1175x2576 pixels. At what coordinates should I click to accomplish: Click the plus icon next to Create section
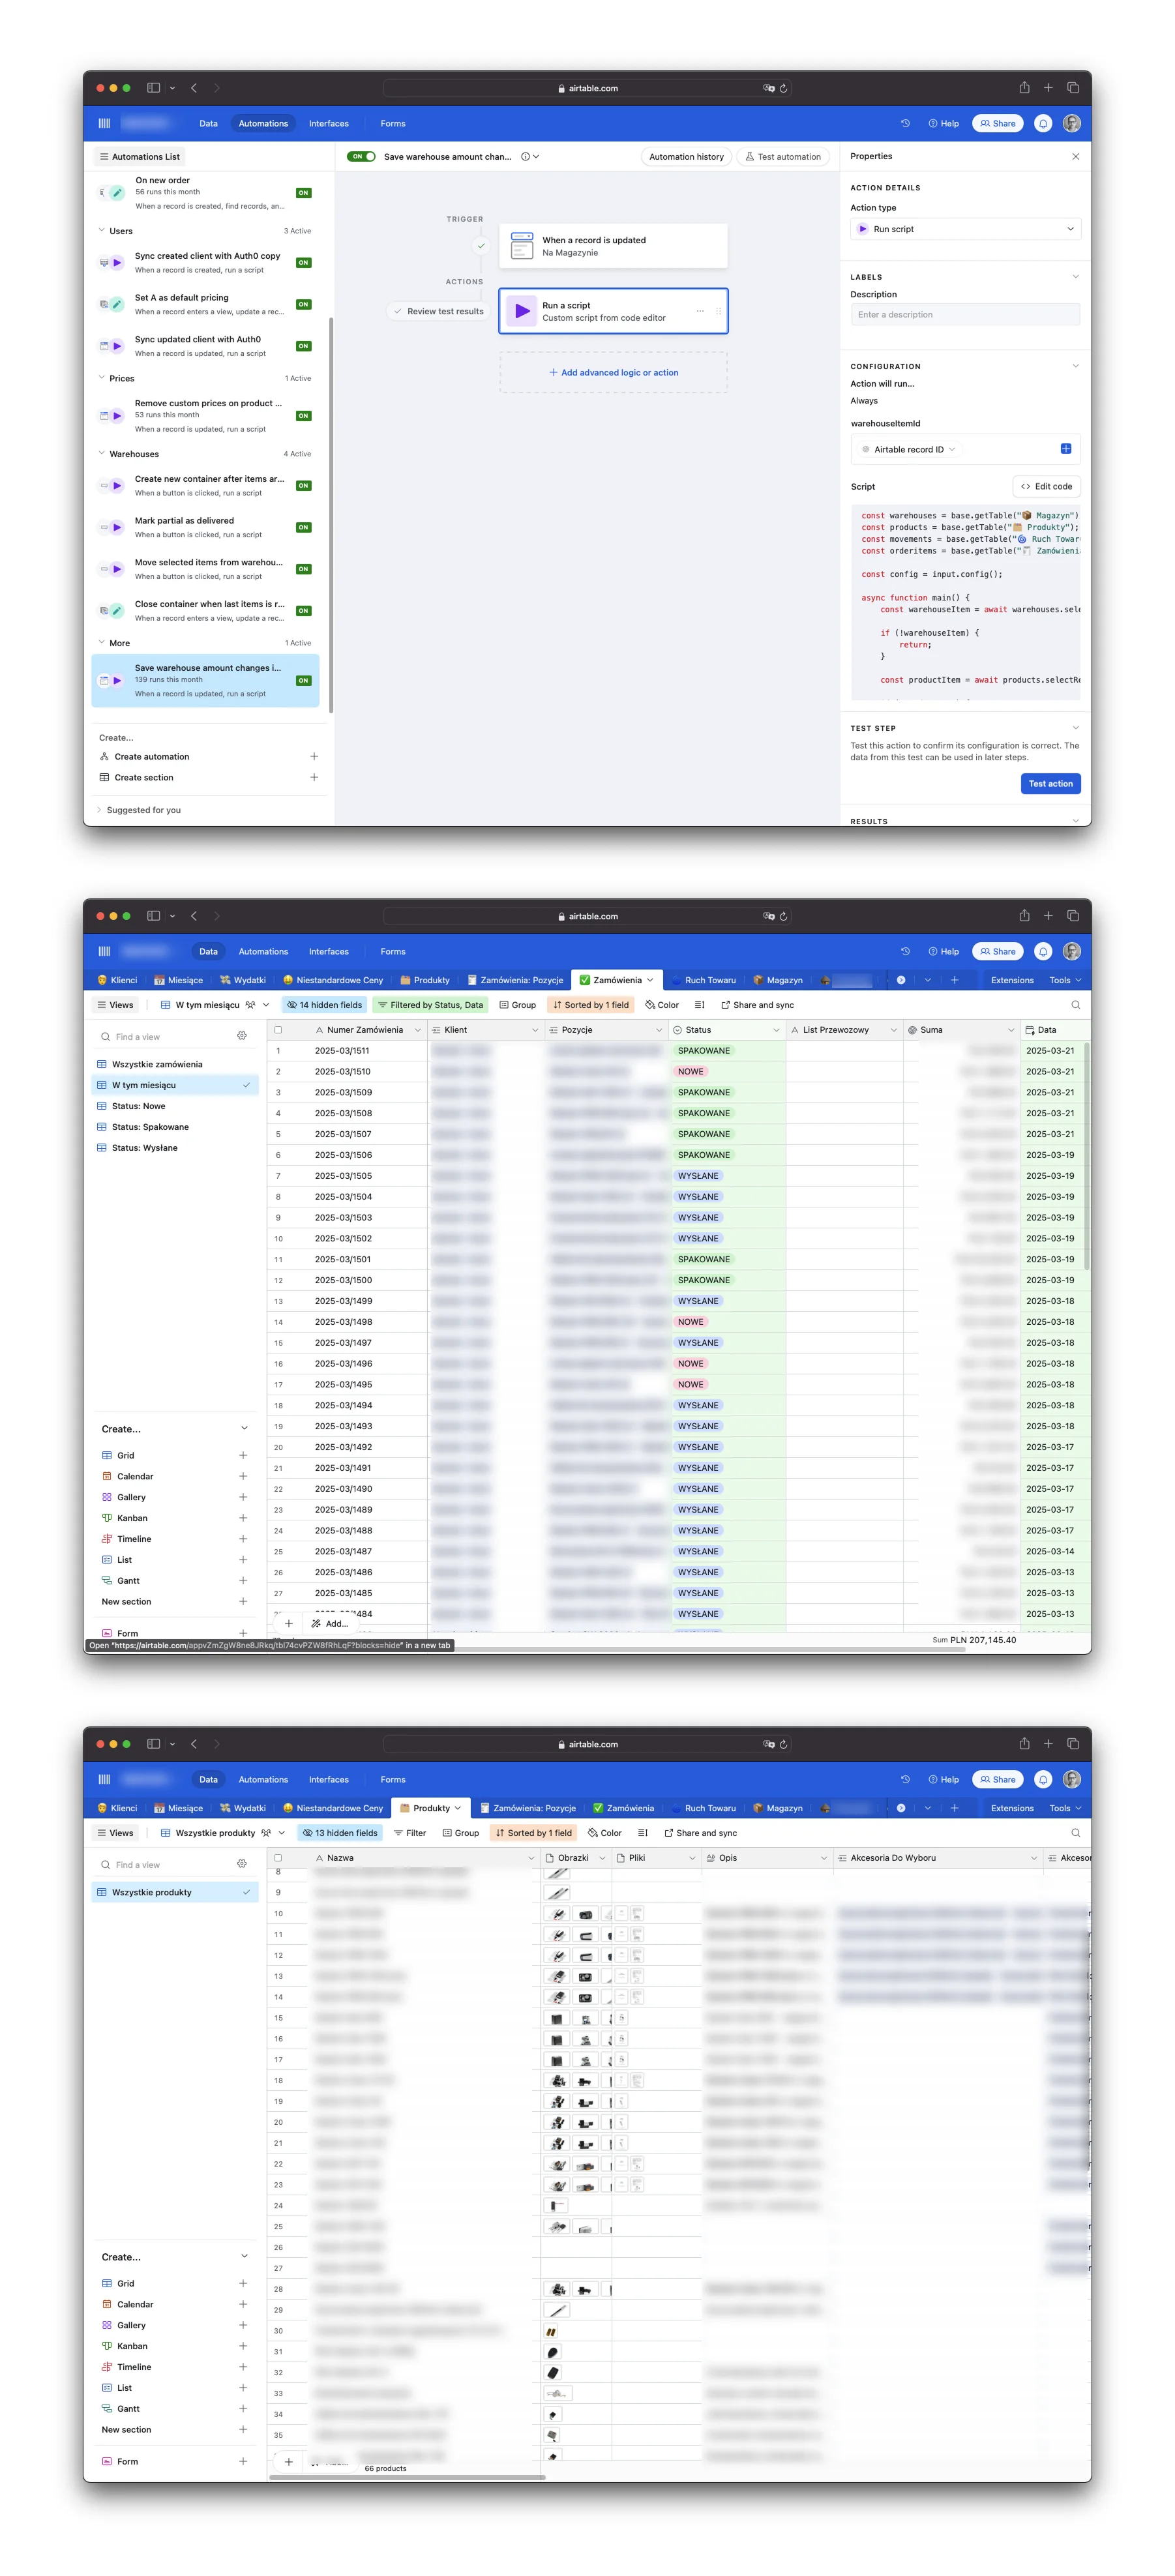[314, 778]
